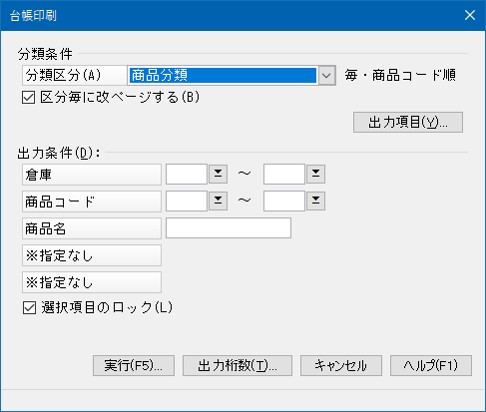Click the 倉庫 end range input
The image size is (486, 412).
click(x=284, y=174)
